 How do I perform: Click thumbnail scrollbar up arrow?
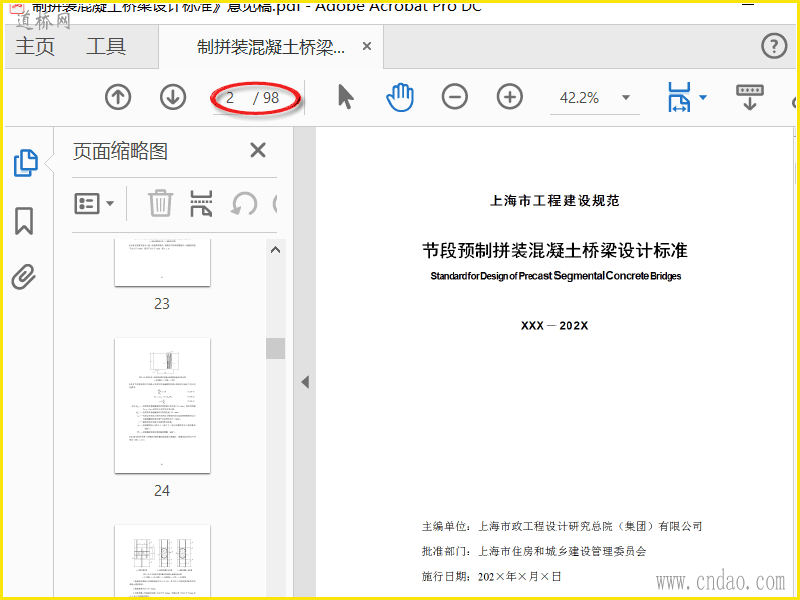click(x=276, y=250)
